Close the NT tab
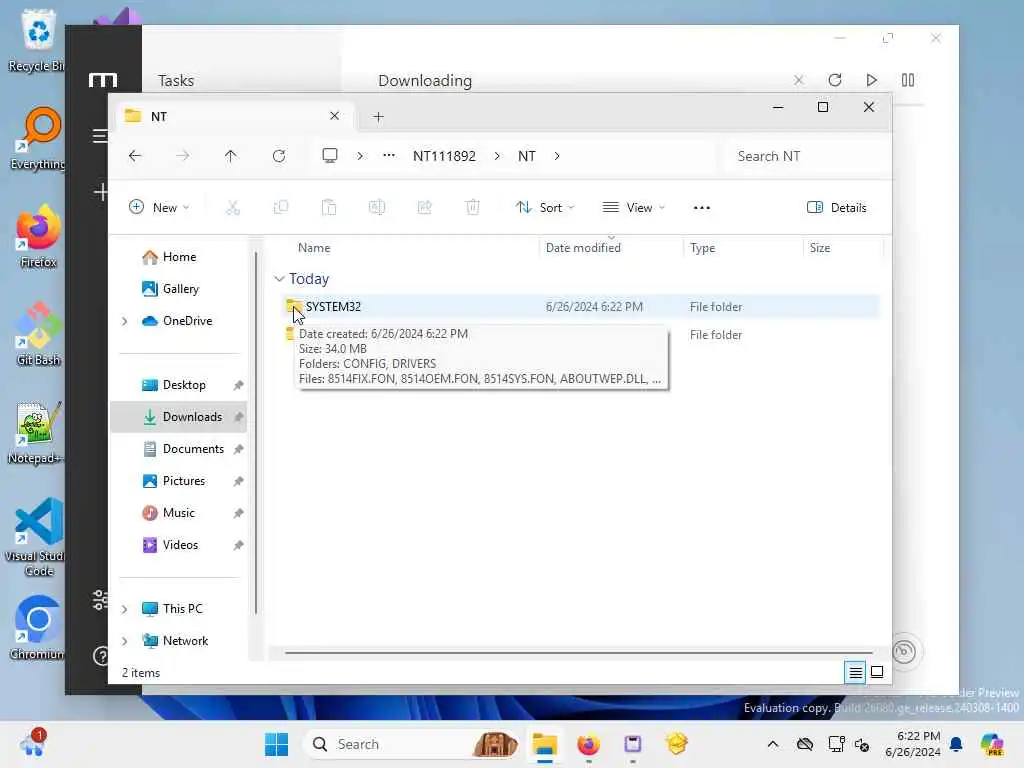This screenshot has height=768, width=1024. click(x=334, y=116)
